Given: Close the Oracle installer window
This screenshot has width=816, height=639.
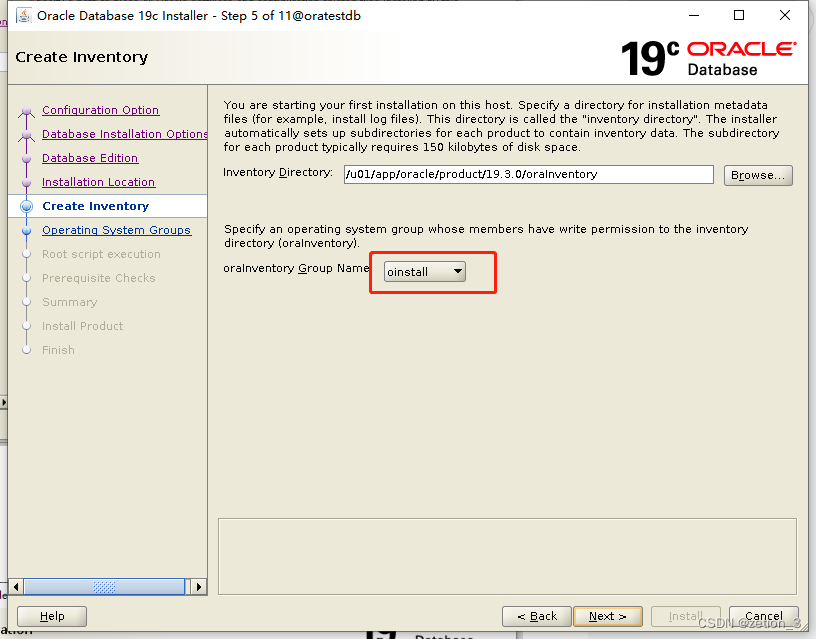Looking at the screenshot, I should (785, 16).
